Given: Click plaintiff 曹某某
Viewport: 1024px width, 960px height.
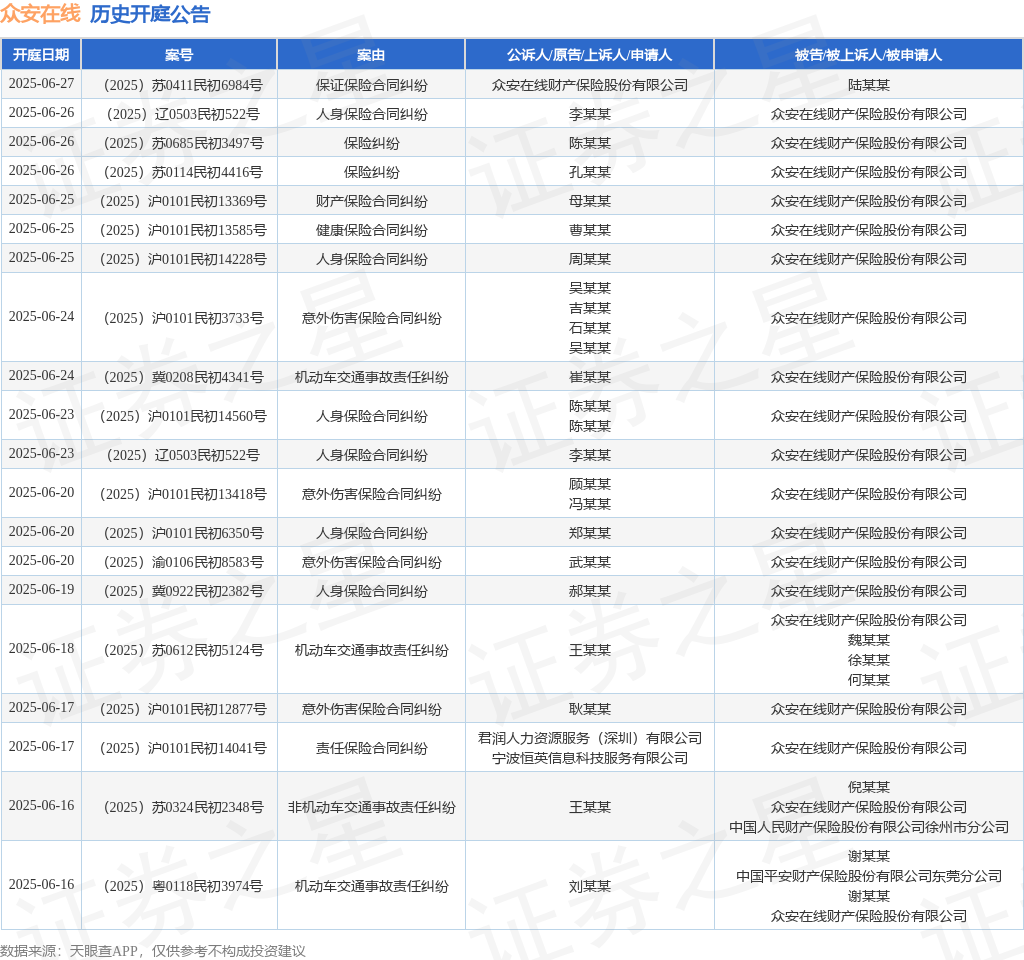Looking at the screenshot, I should pyautogui.click(x=590, y=230).
